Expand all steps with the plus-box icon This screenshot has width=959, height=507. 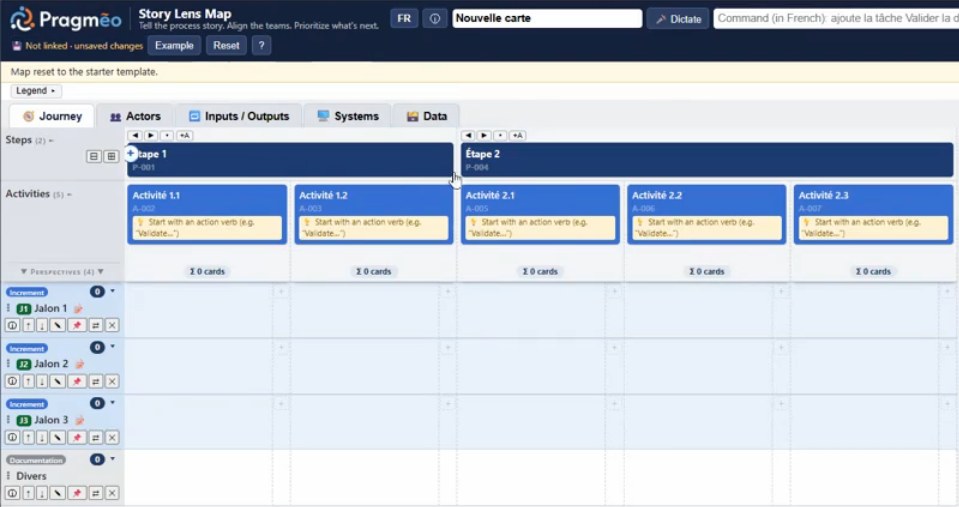pyautogui.click(x=111, y=157)
